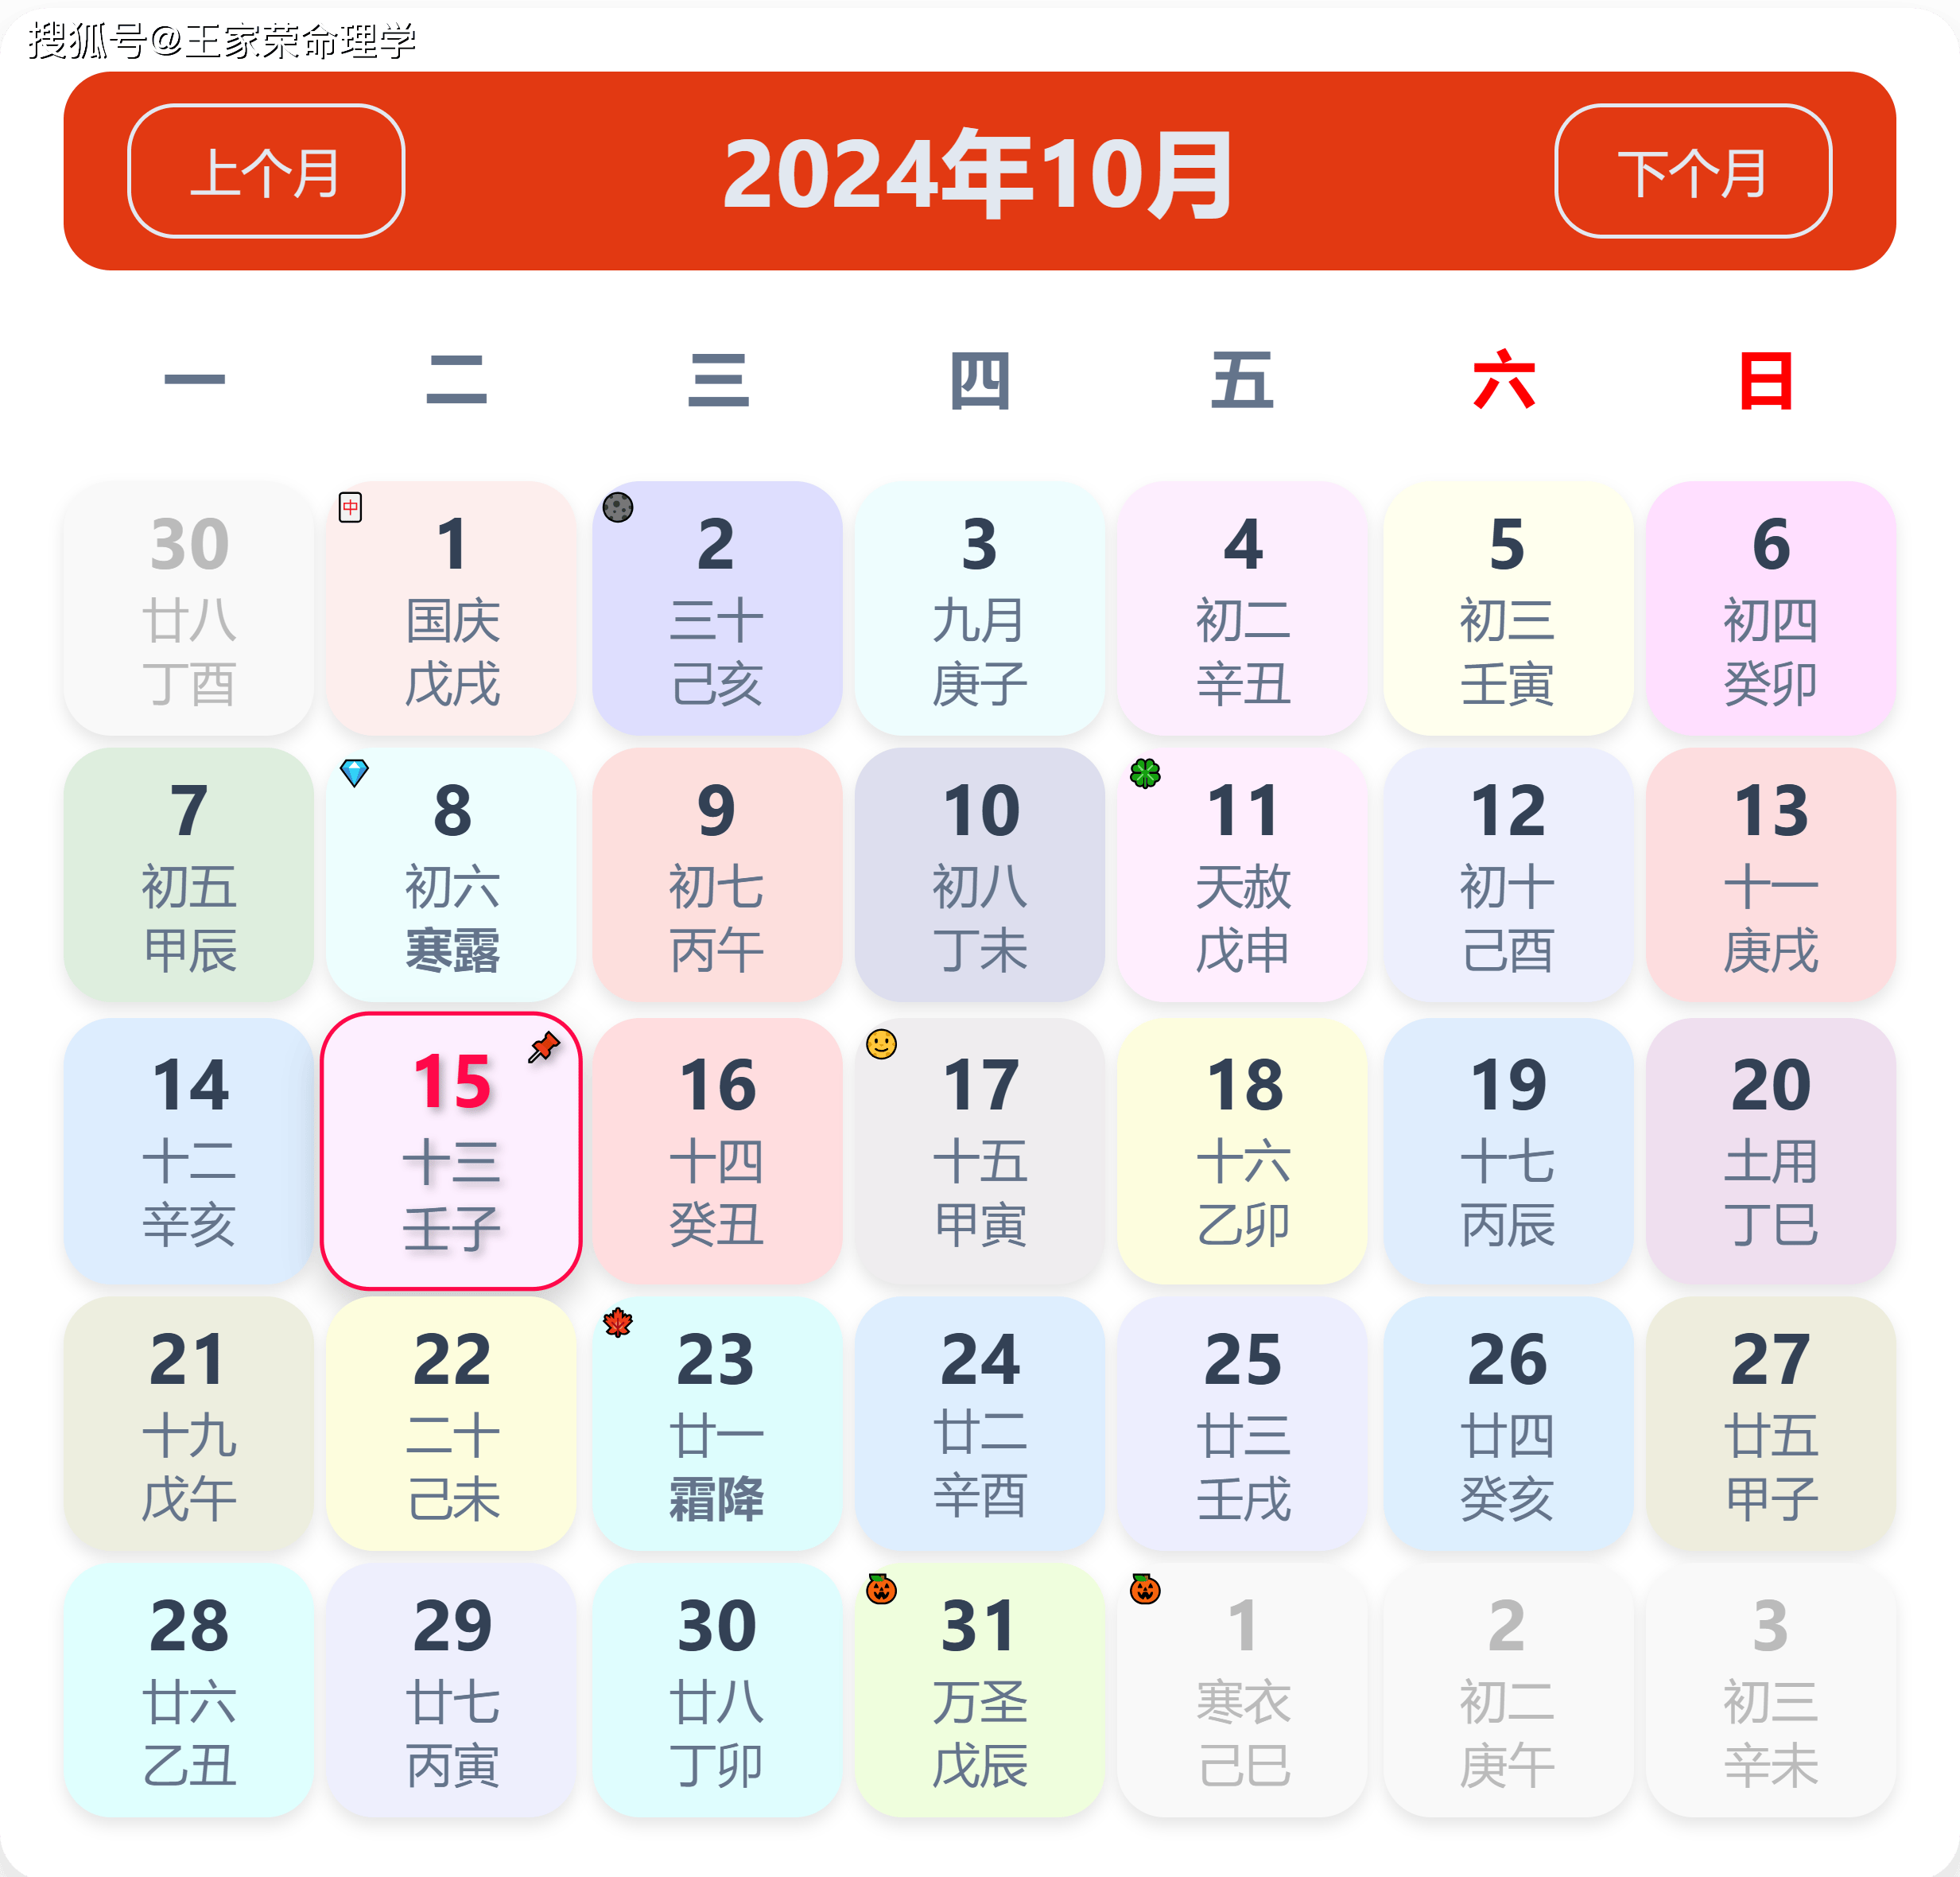Screen dimensions: 1960x1877
Task: Select October 27 廿五 甲子 cell
Action: [x=1771, y=1424]
